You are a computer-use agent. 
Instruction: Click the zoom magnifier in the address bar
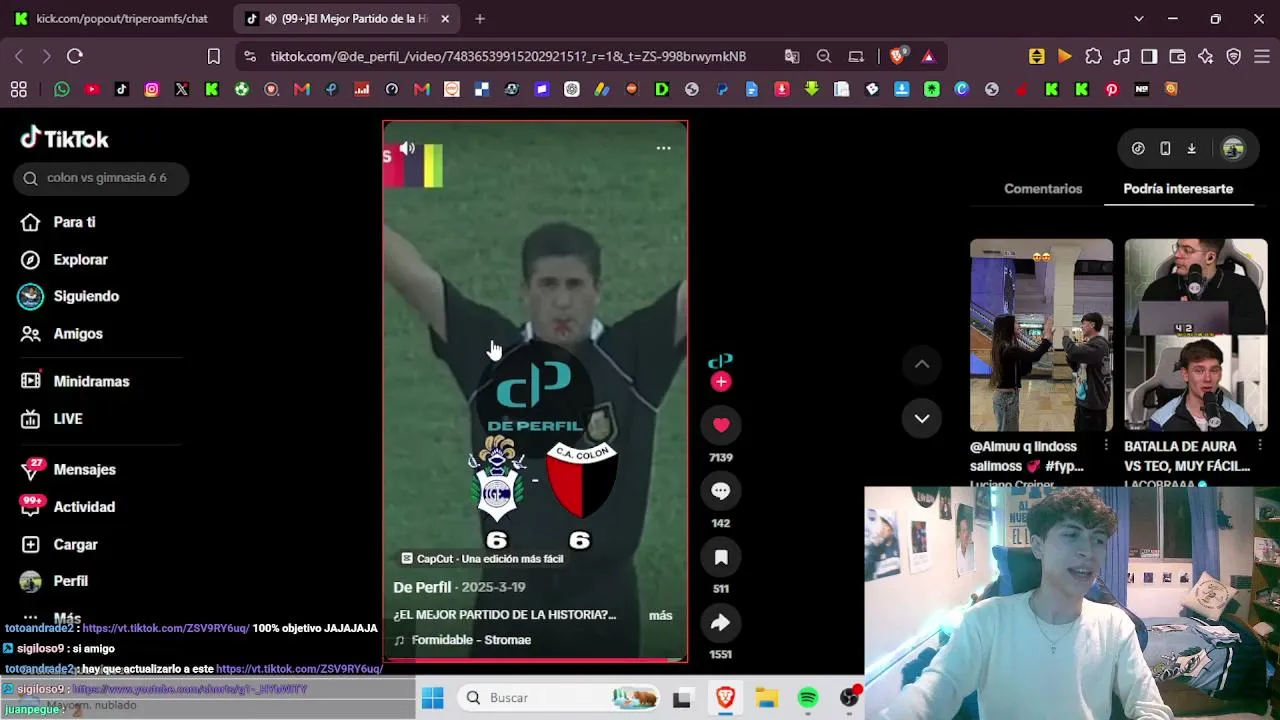[x=824, y=57]
